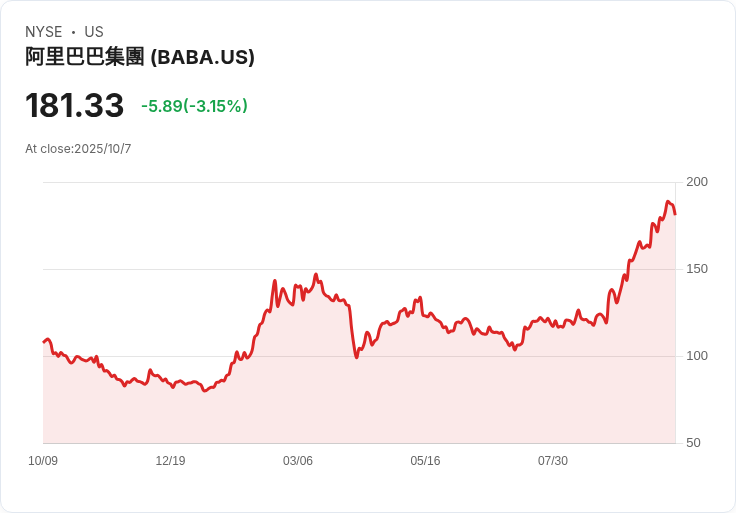Screen dimensions: 736x513
Task: Click the green -5.89(-3.15%) price change
Action: point(194,106)
